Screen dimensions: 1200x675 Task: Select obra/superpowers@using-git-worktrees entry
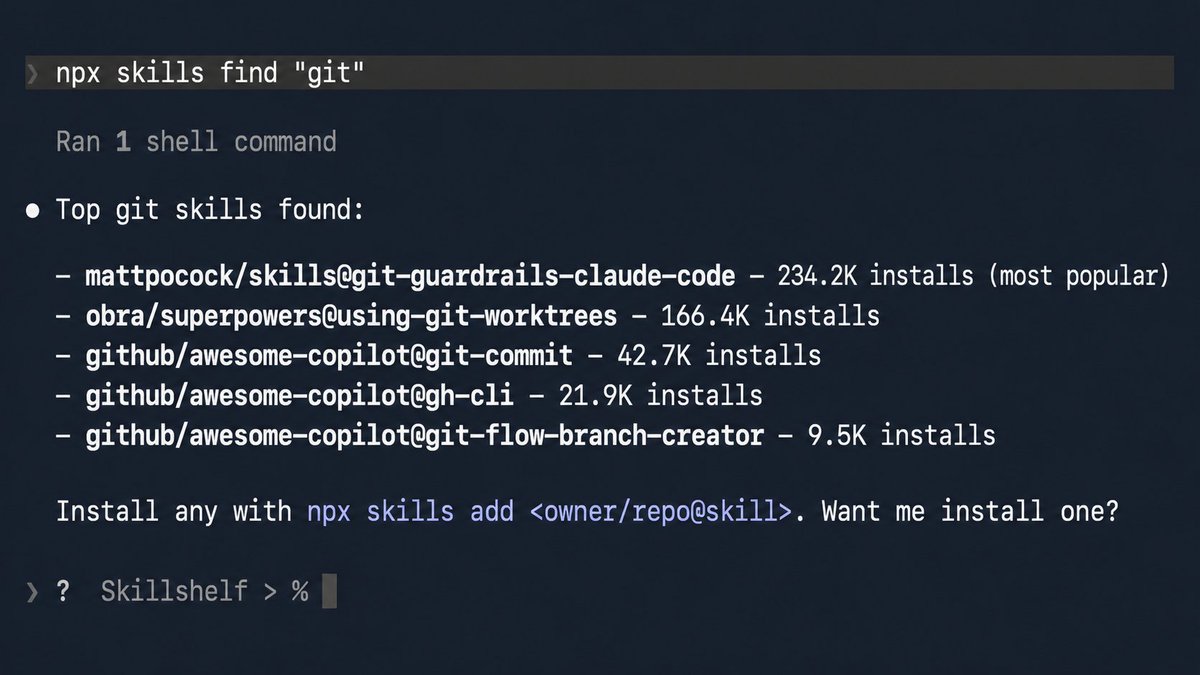351,317
